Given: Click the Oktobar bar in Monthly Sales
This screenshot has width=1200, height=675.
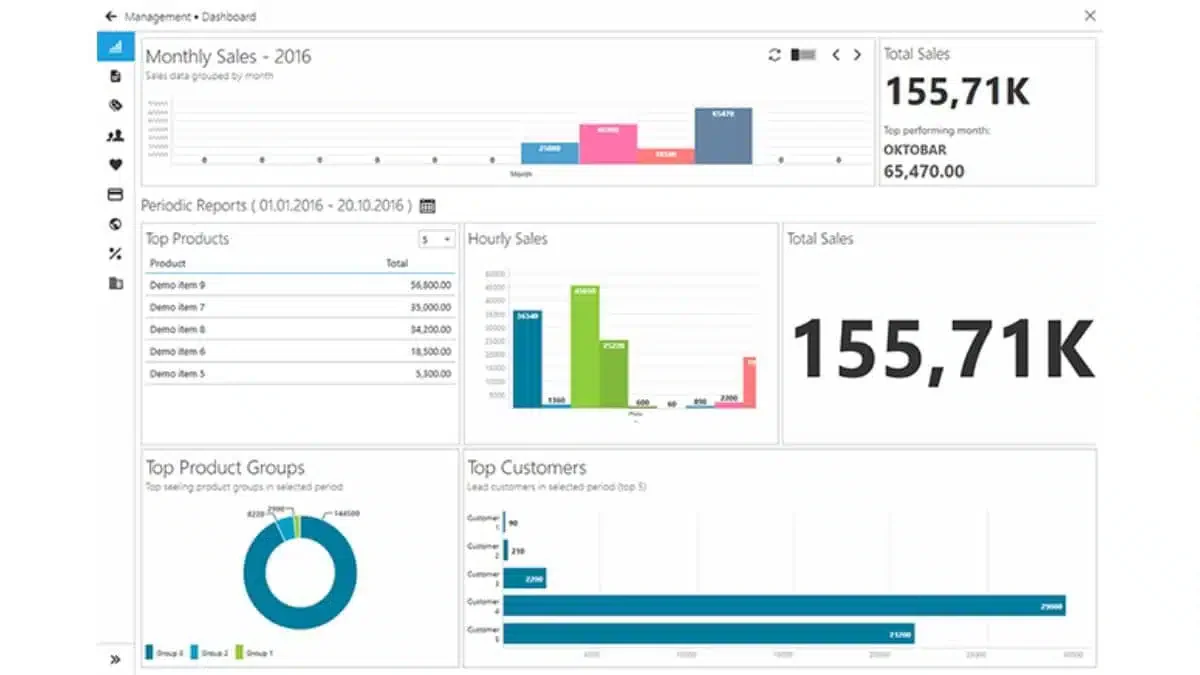Looking at the screenshot, I should 723,136.
